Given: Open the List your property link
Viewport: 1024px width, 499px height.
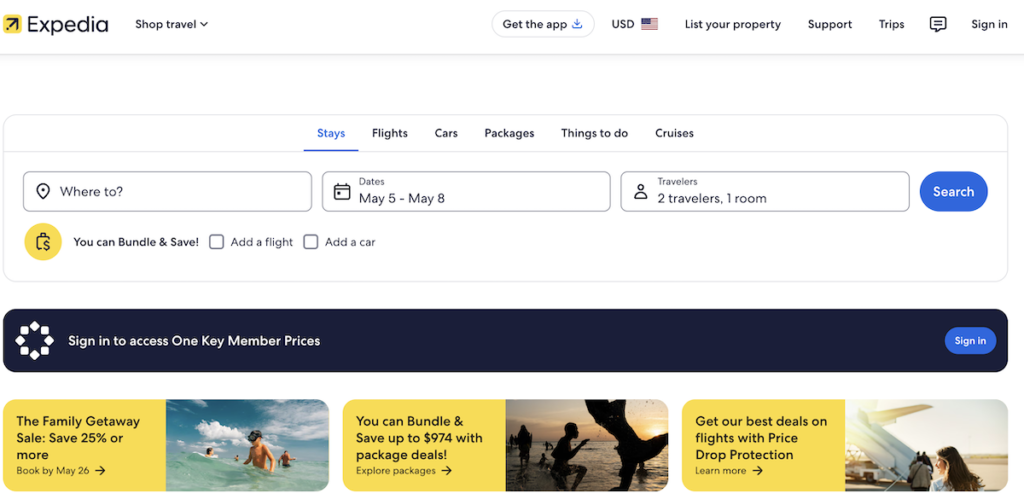Looking at the screenshot, I should point(733,24).
